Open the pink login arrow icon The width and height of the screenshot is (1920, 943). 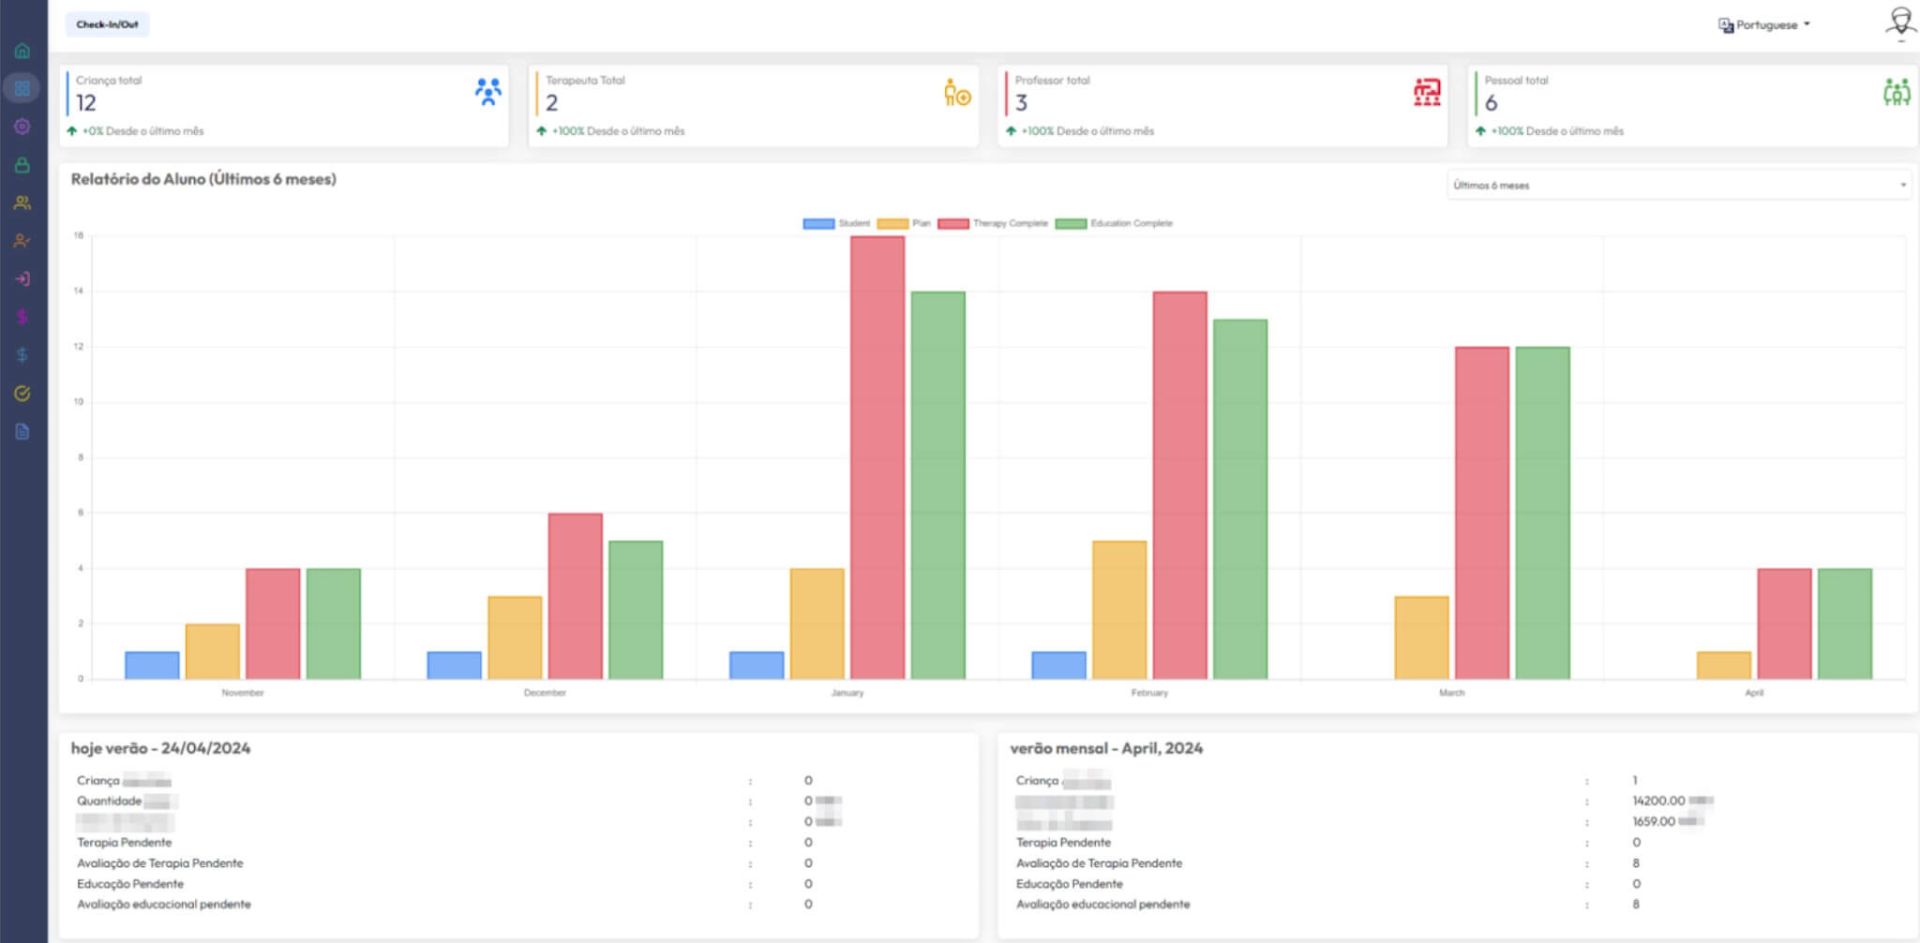click(x=22, y=279)
